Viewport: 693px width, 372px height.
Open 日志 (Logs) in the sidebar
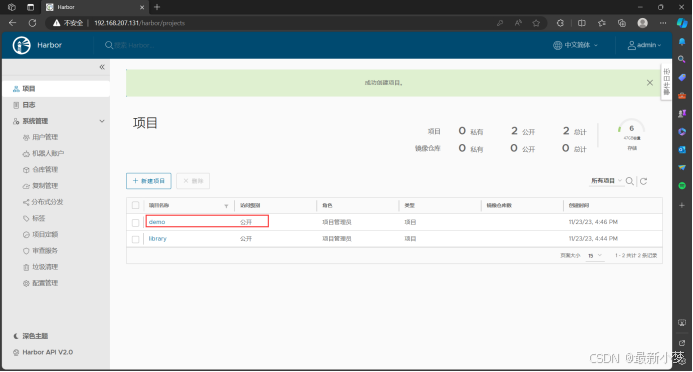click(x=29, y=105)
